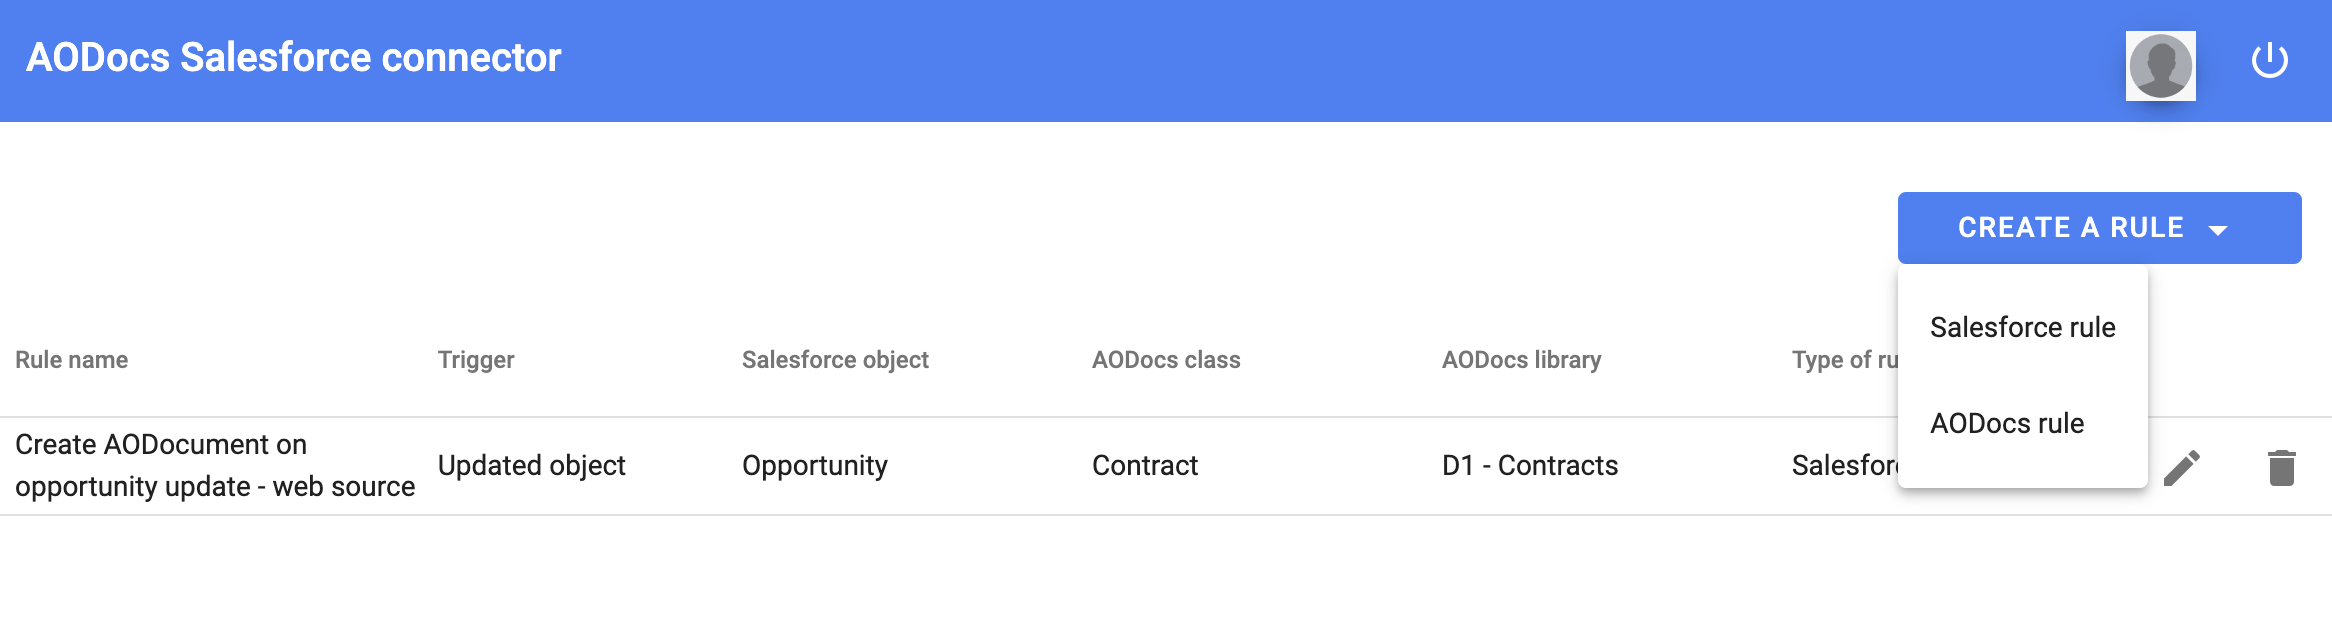Open the Create AODocument on opportunity update rule
The height and width of the screenshot is (626, 2332).
pos(215,465)
